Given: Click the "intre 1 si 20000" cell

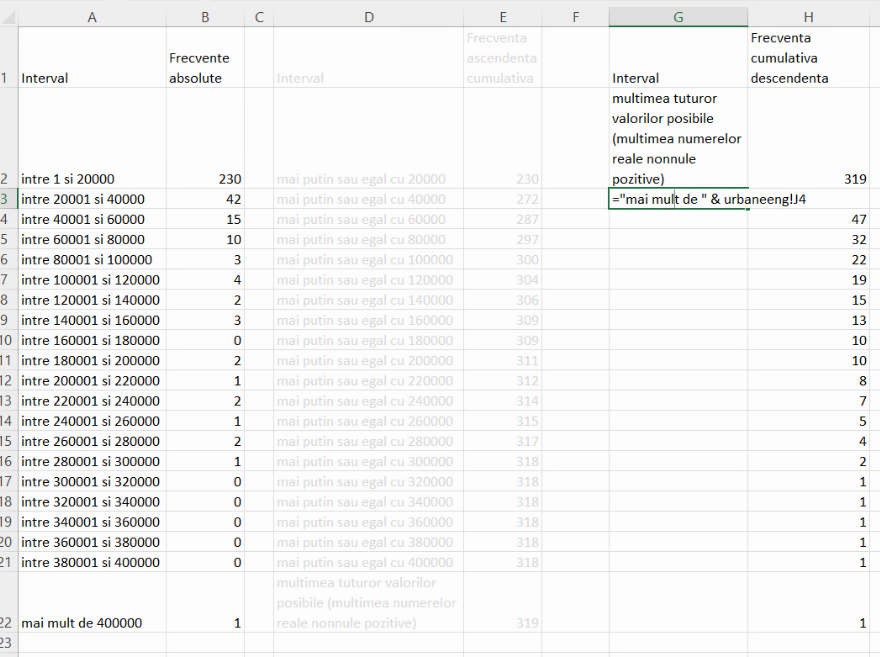Looking at the screenshot, I should [x=92, y=179].
